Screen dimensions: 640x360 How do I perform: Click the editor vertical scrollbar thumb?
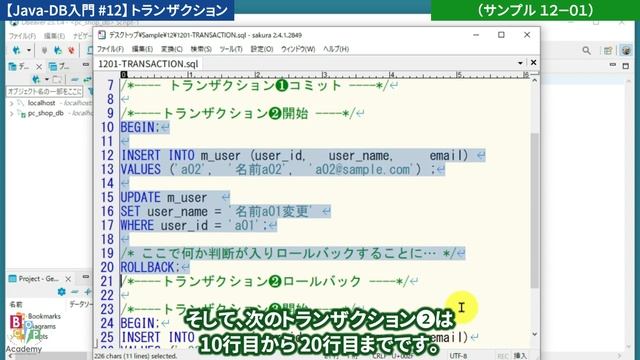[534, 210]
